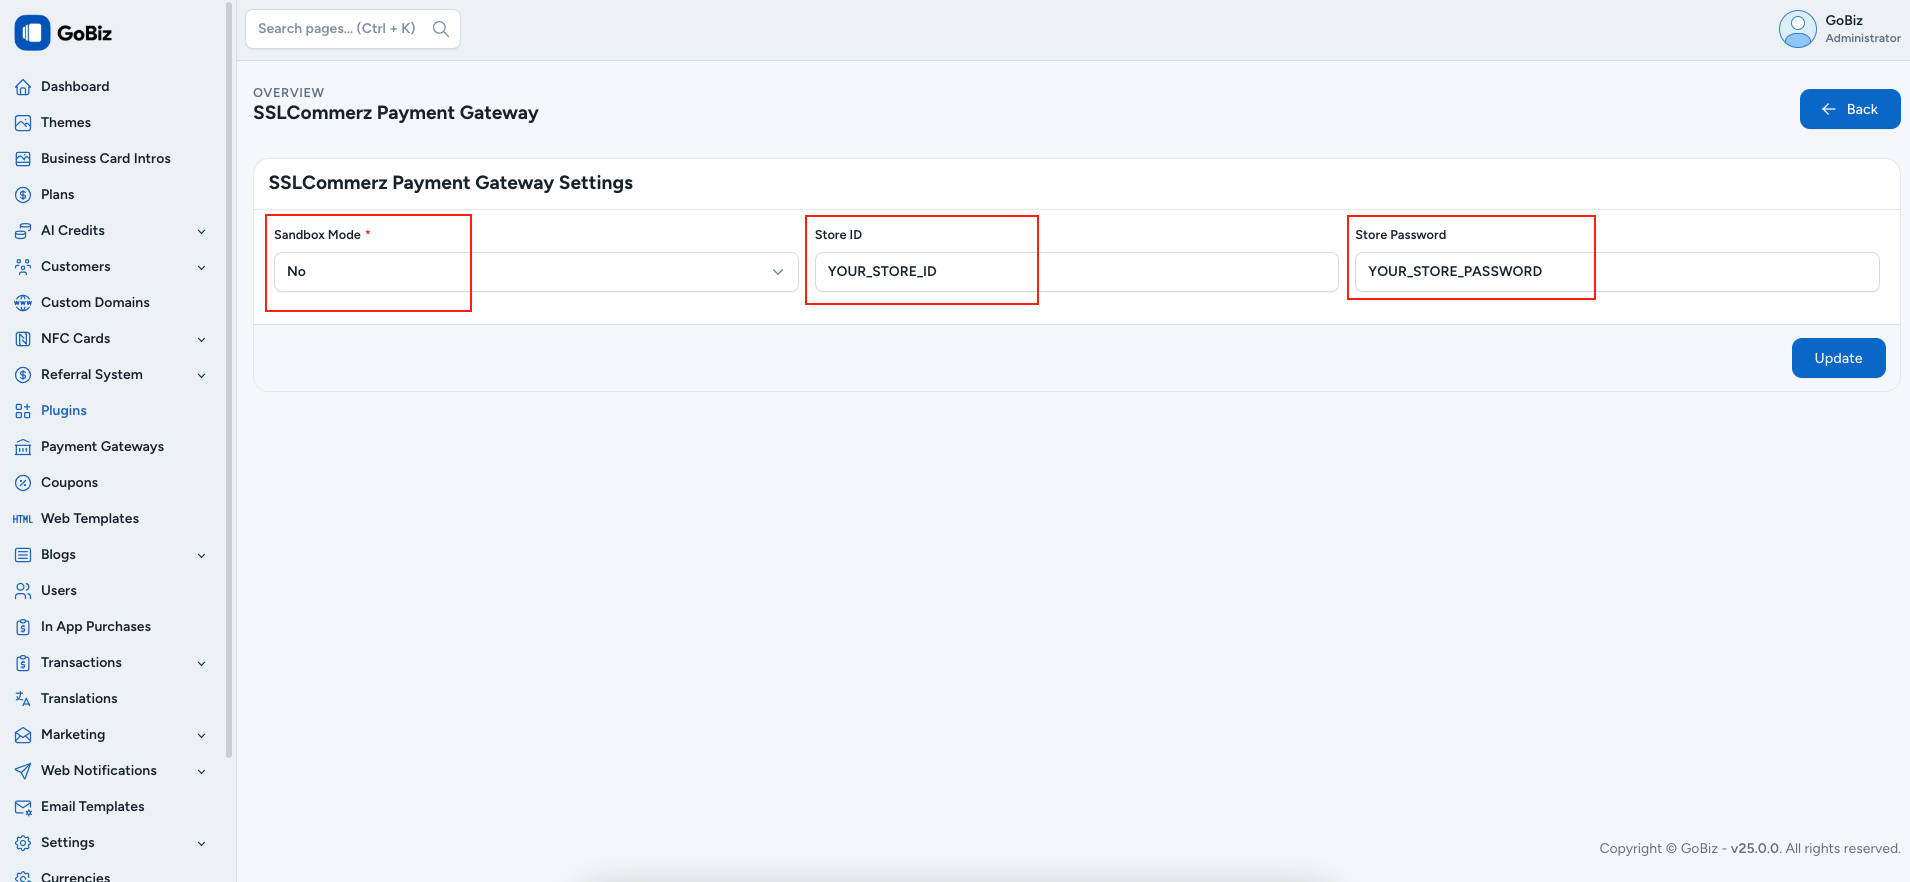The width and height of the screenshot is (1910, 882).
Task: Go to the Plans page
Action: click(112, 195)
